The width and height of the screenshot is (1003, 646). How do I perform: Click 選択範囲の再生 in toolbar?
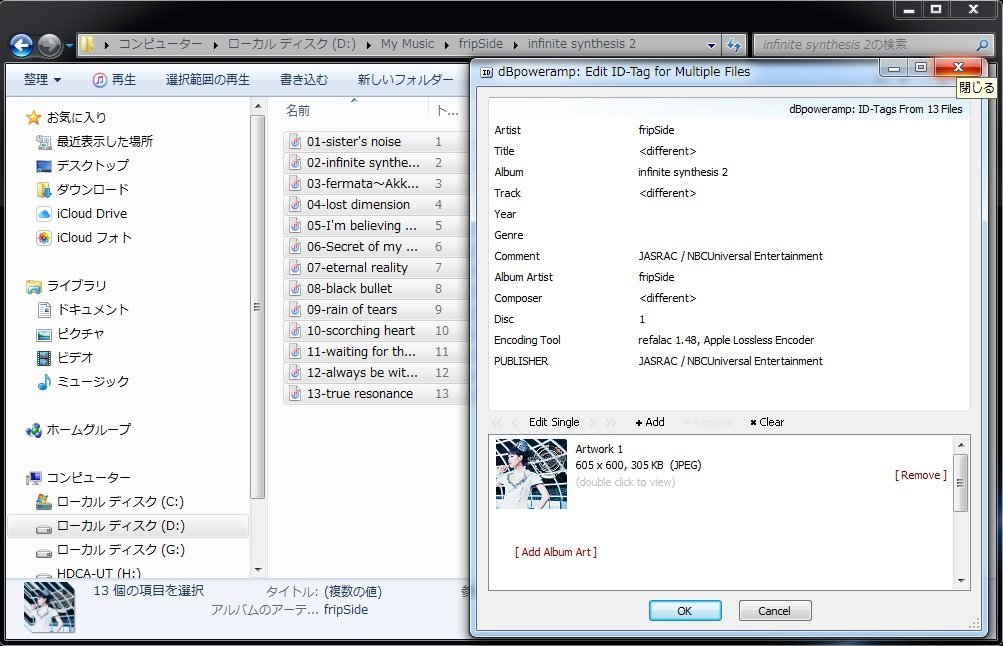coord(208,80)
